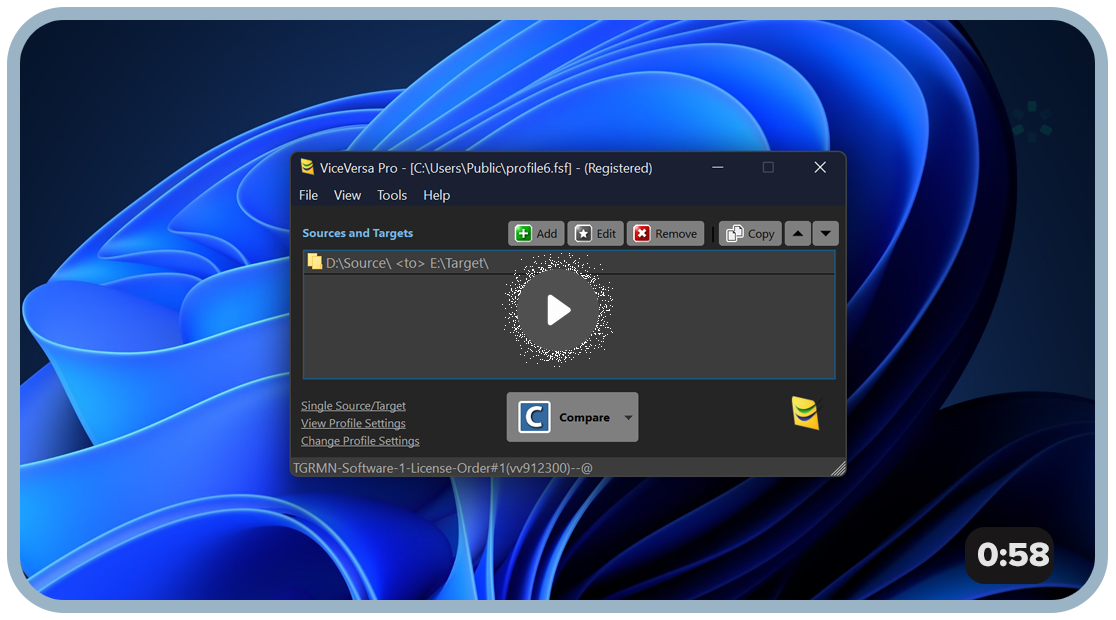Viewport: 1116px width, 620px height.
Task: Select the D:\Source\ <to> E:\Target\ row
Action: coord(569,263)
